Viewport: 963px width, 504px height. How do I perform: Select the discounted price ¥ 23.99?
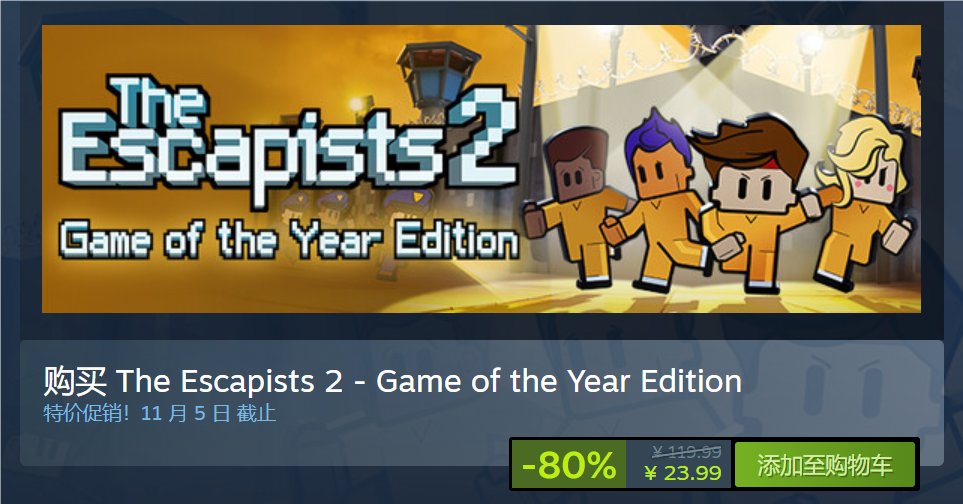click(684, 473)
